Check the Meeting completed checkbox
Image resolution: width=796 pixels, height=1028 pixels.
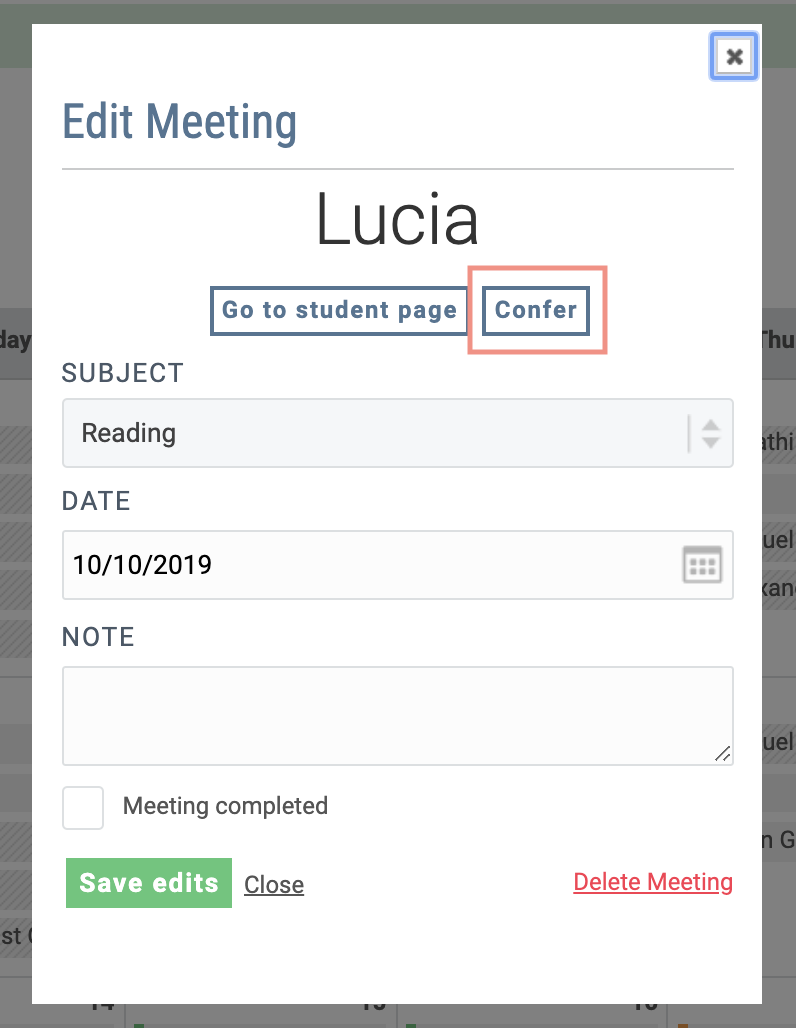tap(83, 807)
